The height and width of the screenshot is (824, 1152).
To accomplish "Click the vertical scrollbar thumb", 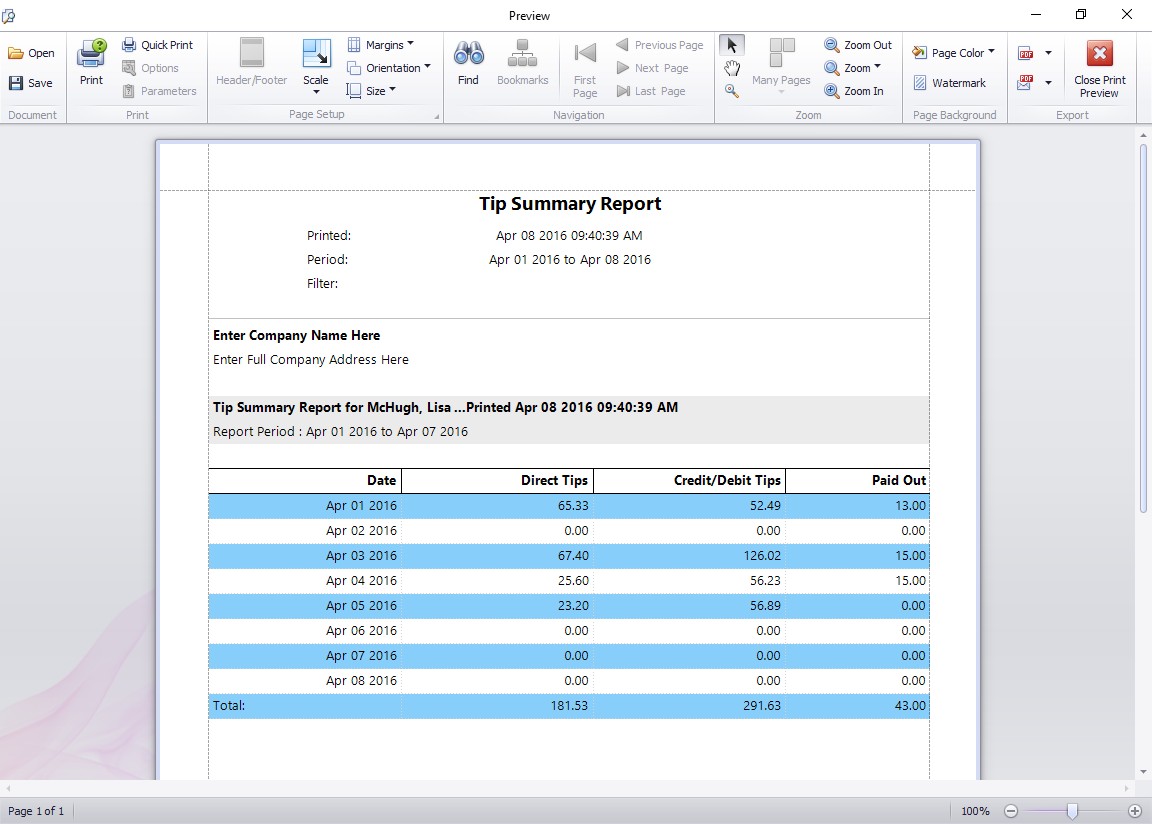I will [1143, 328].
